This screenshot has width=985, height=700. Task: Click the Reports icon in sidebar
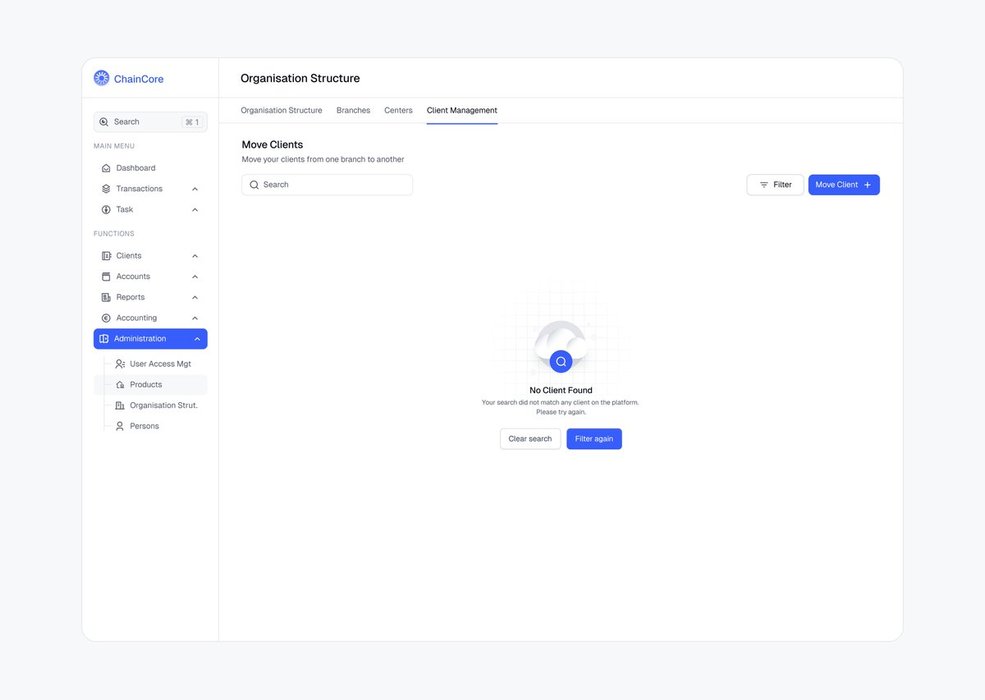coord(106,297)
